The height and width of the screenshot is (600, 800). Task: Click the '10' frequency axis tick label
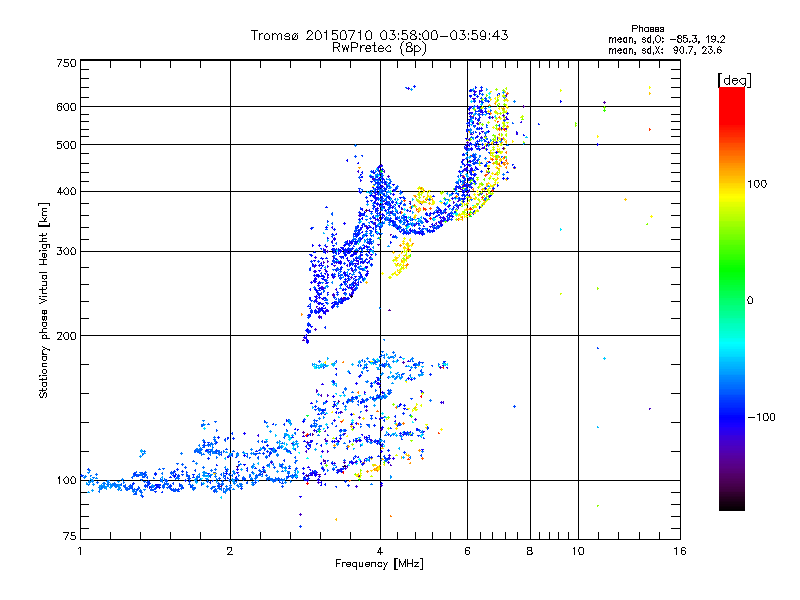click(x=578, y=551)
